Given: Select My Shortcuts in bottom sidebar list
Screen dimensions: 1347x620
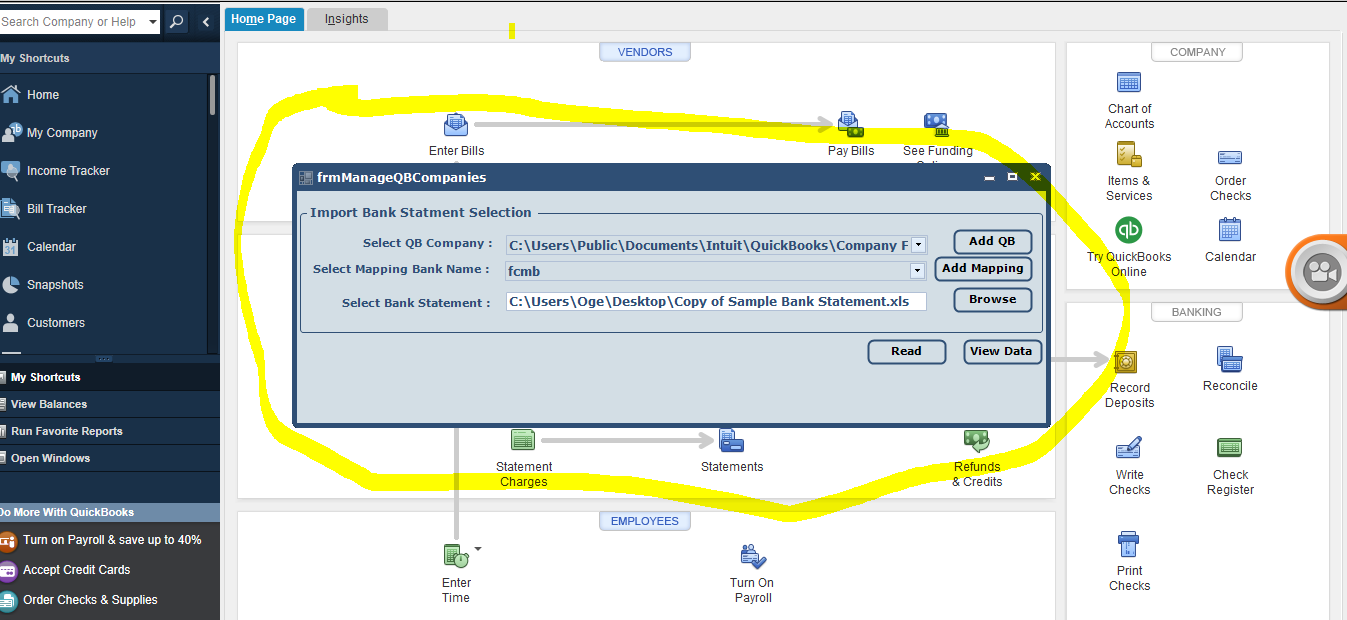Looking at the screenshot, I should click(110, 377).
